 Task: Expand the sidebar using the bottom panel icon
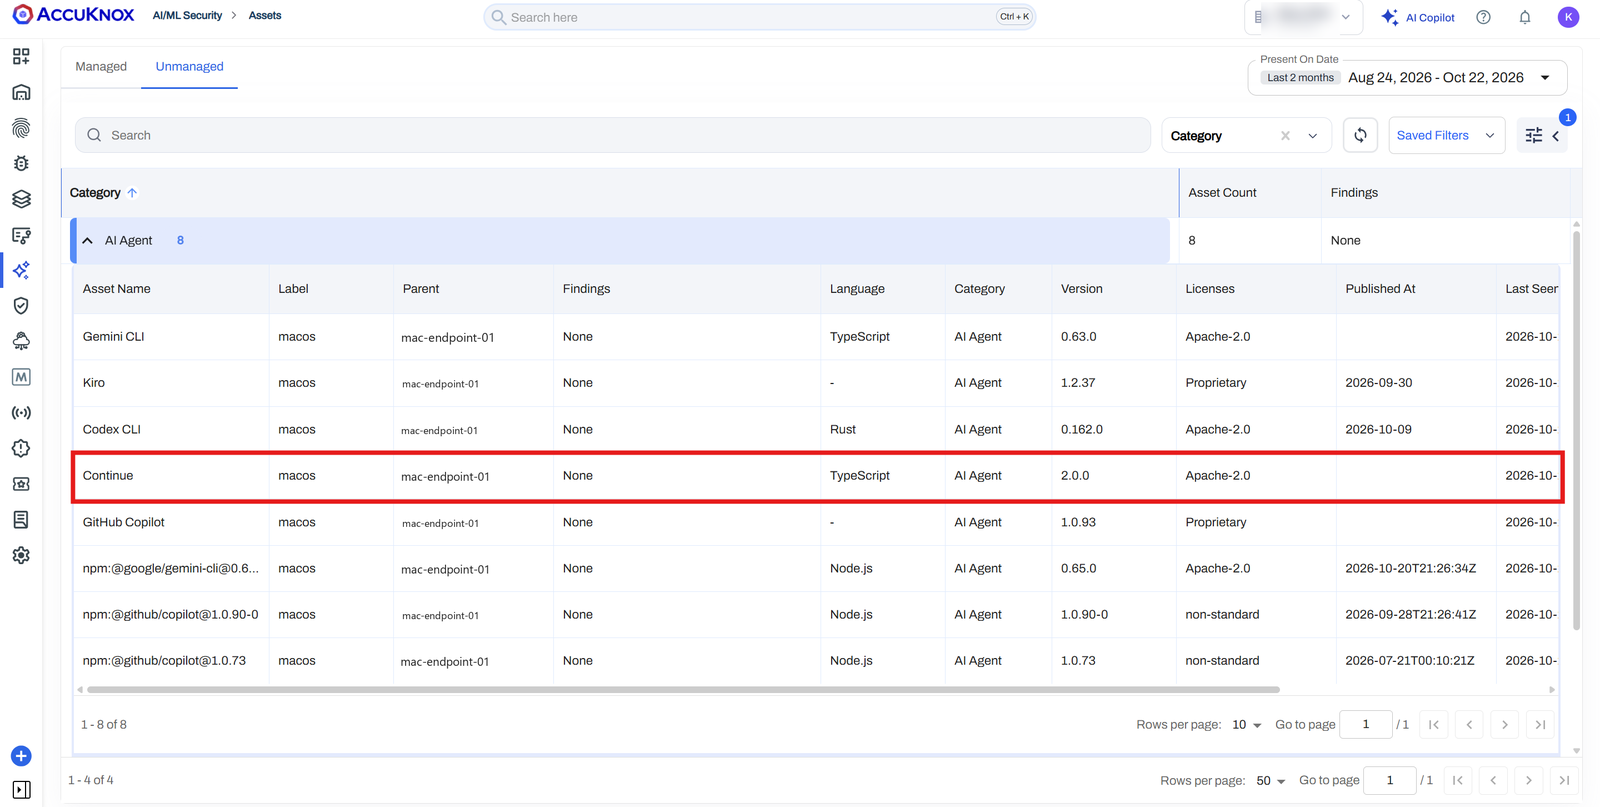[x=21, y=790]
